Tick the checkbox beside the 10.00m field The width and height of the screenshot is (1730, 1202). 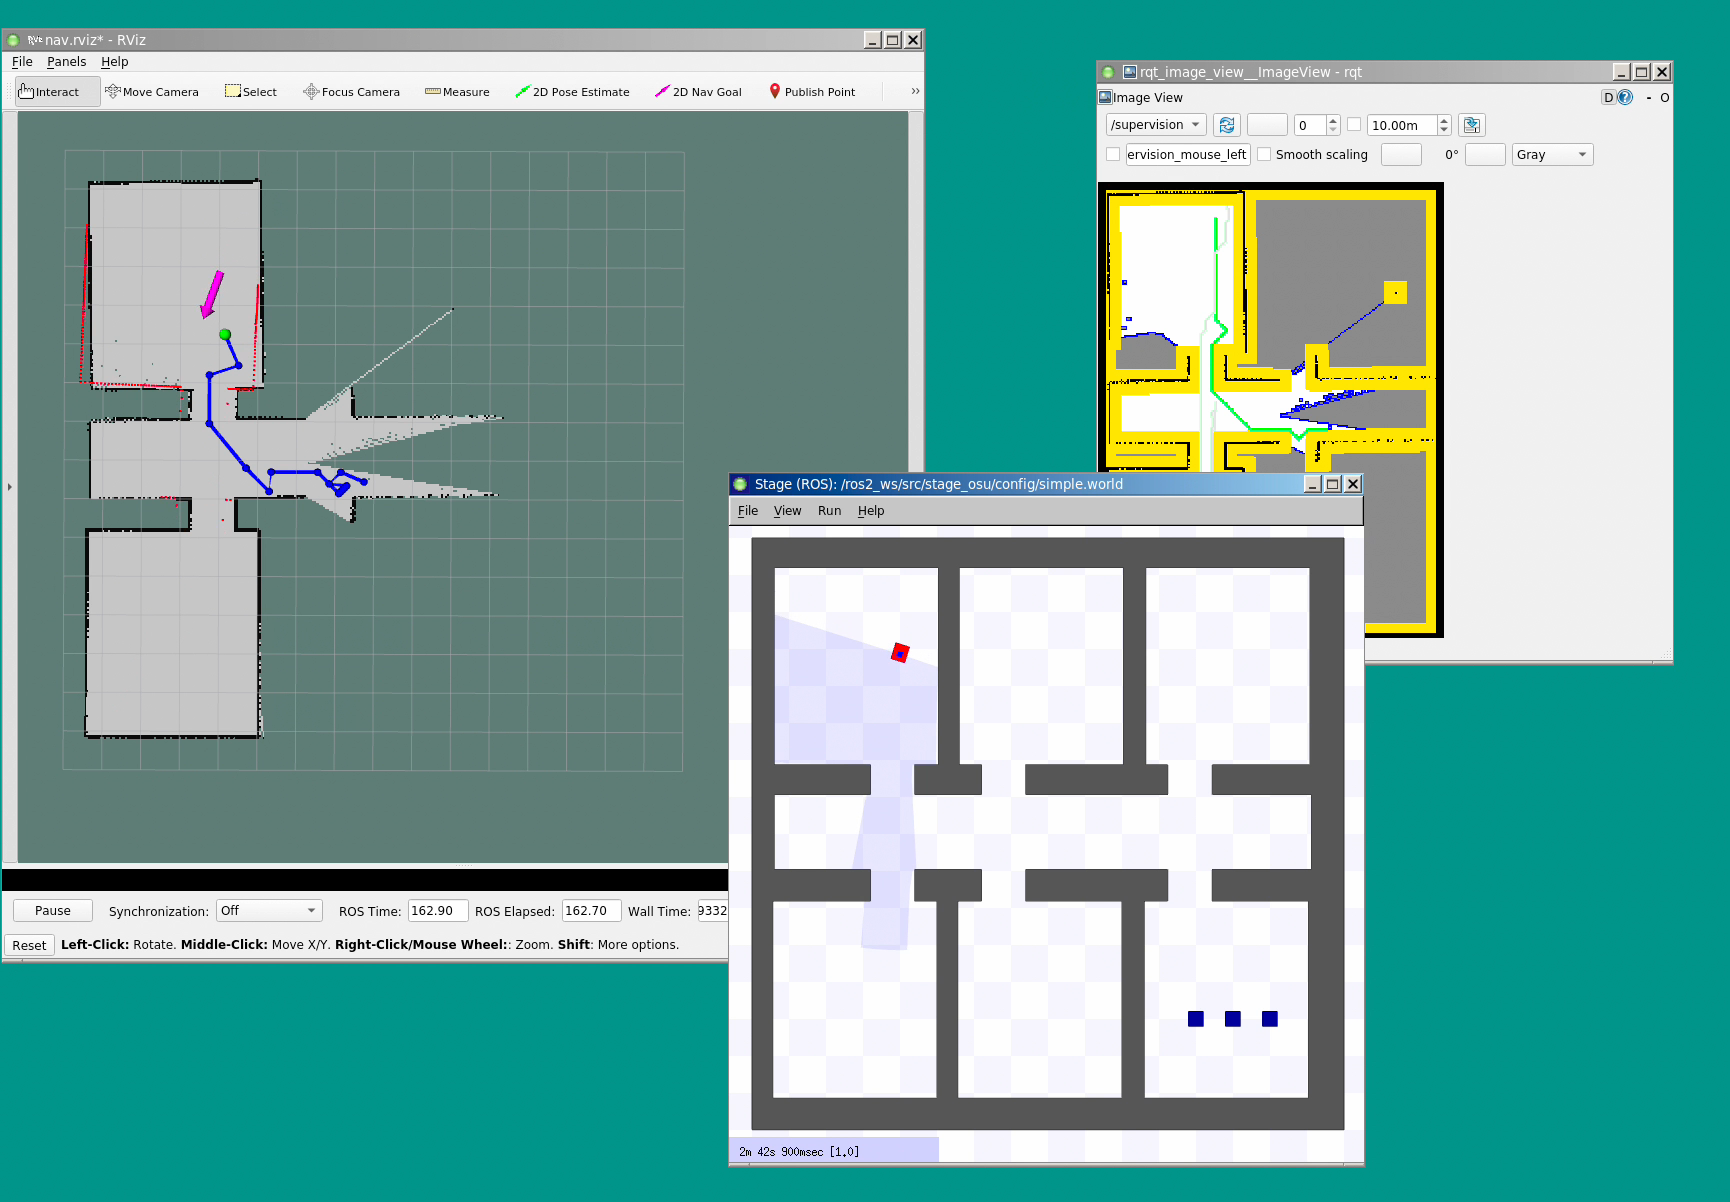tap(1354, 125)
